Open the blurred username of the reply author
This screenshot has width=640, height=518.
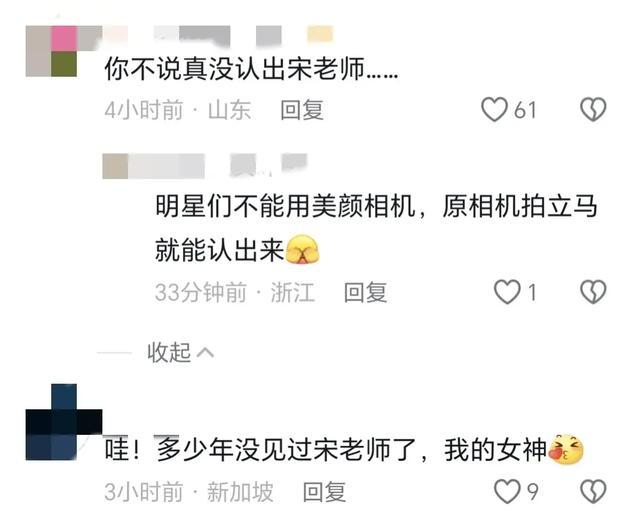(204, 165)
